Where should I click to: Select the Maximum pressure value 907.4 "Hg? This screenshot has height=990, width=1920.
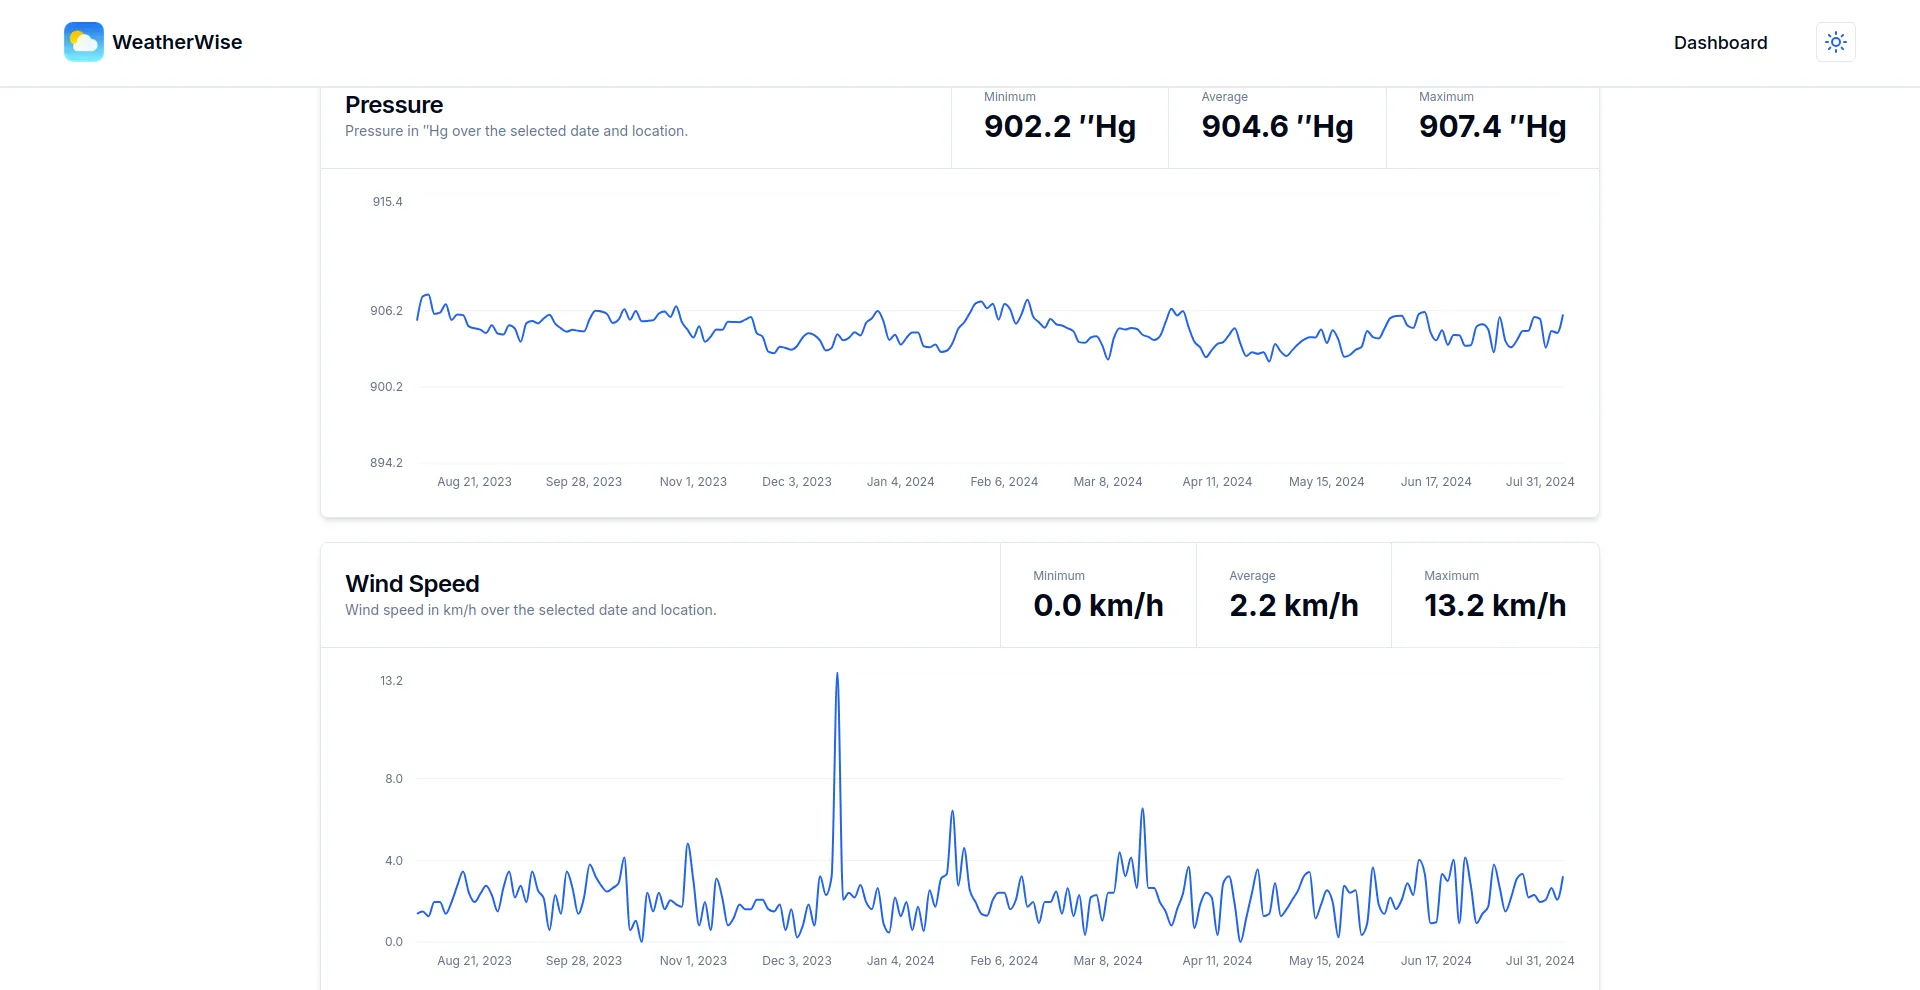[x=1492, y=126]
